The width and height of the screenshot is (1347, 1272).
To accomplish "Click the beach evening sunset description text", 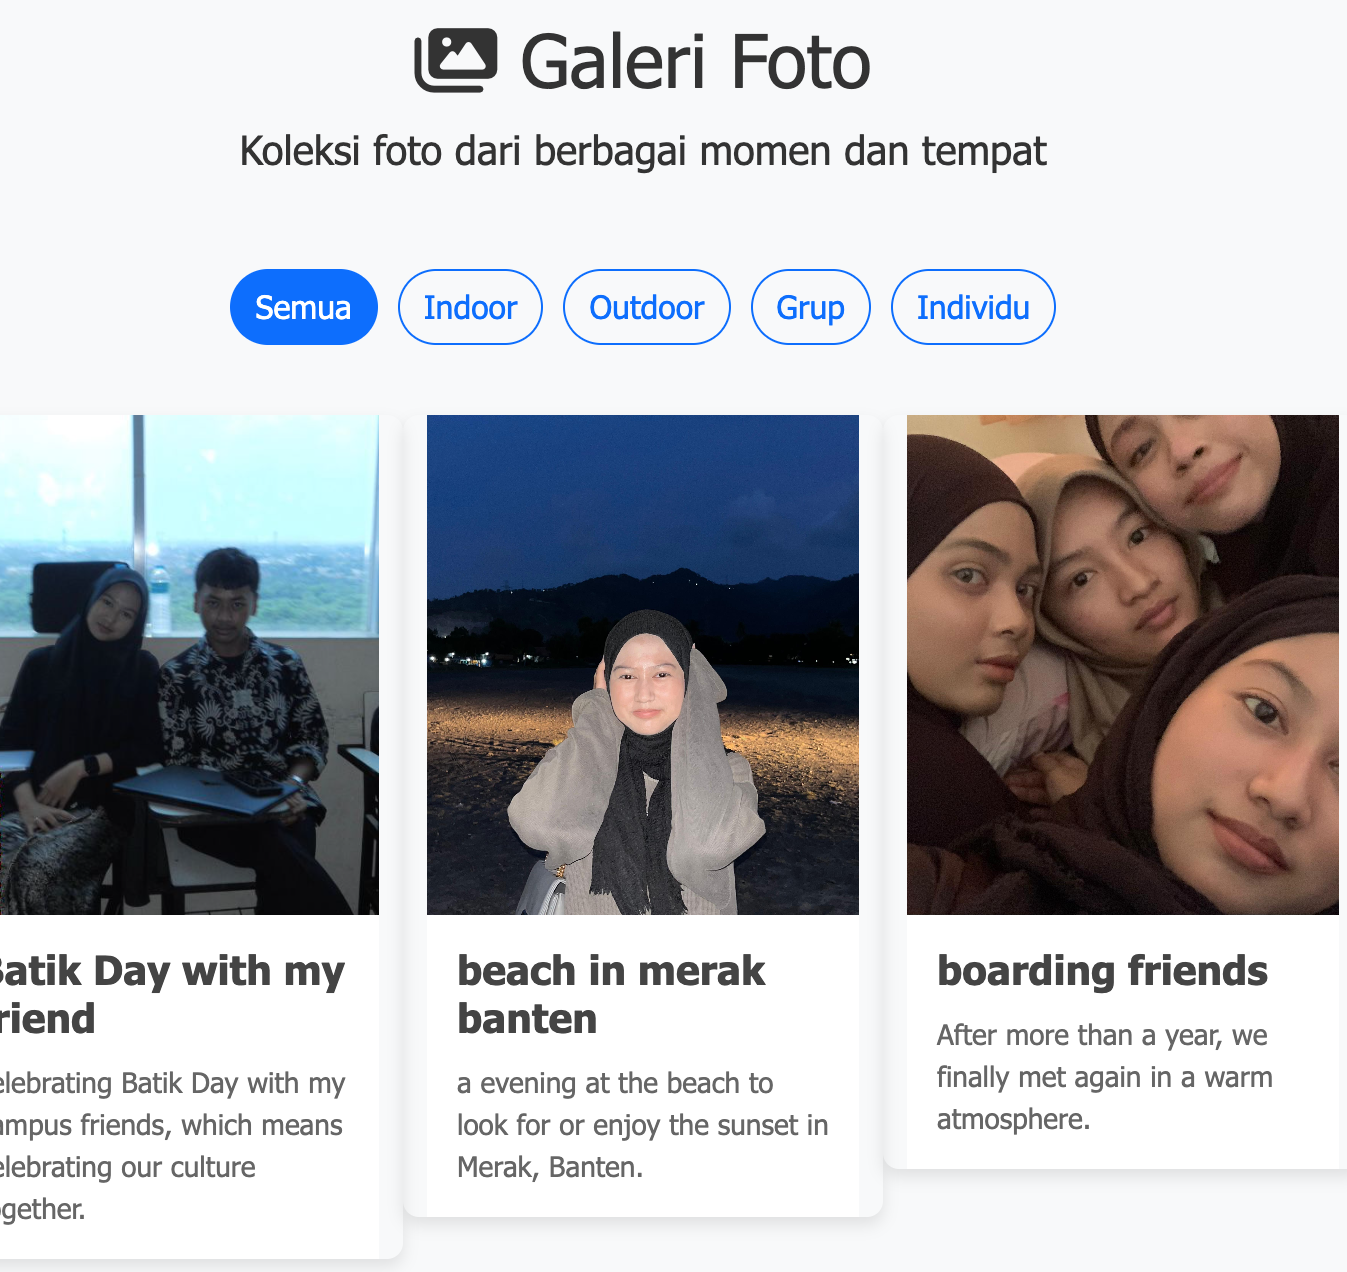I will coord(643,1125).
